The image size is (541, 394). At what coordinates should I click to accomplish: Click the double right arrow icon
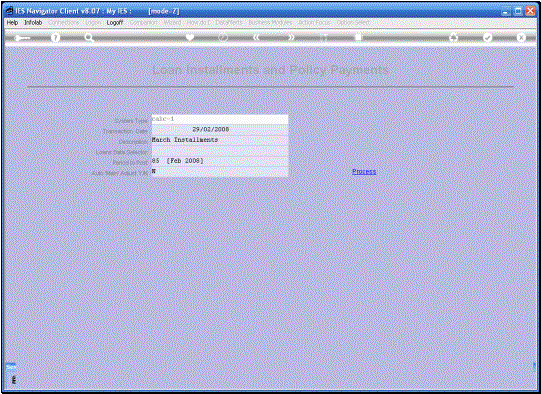click(x=291, y=37)
